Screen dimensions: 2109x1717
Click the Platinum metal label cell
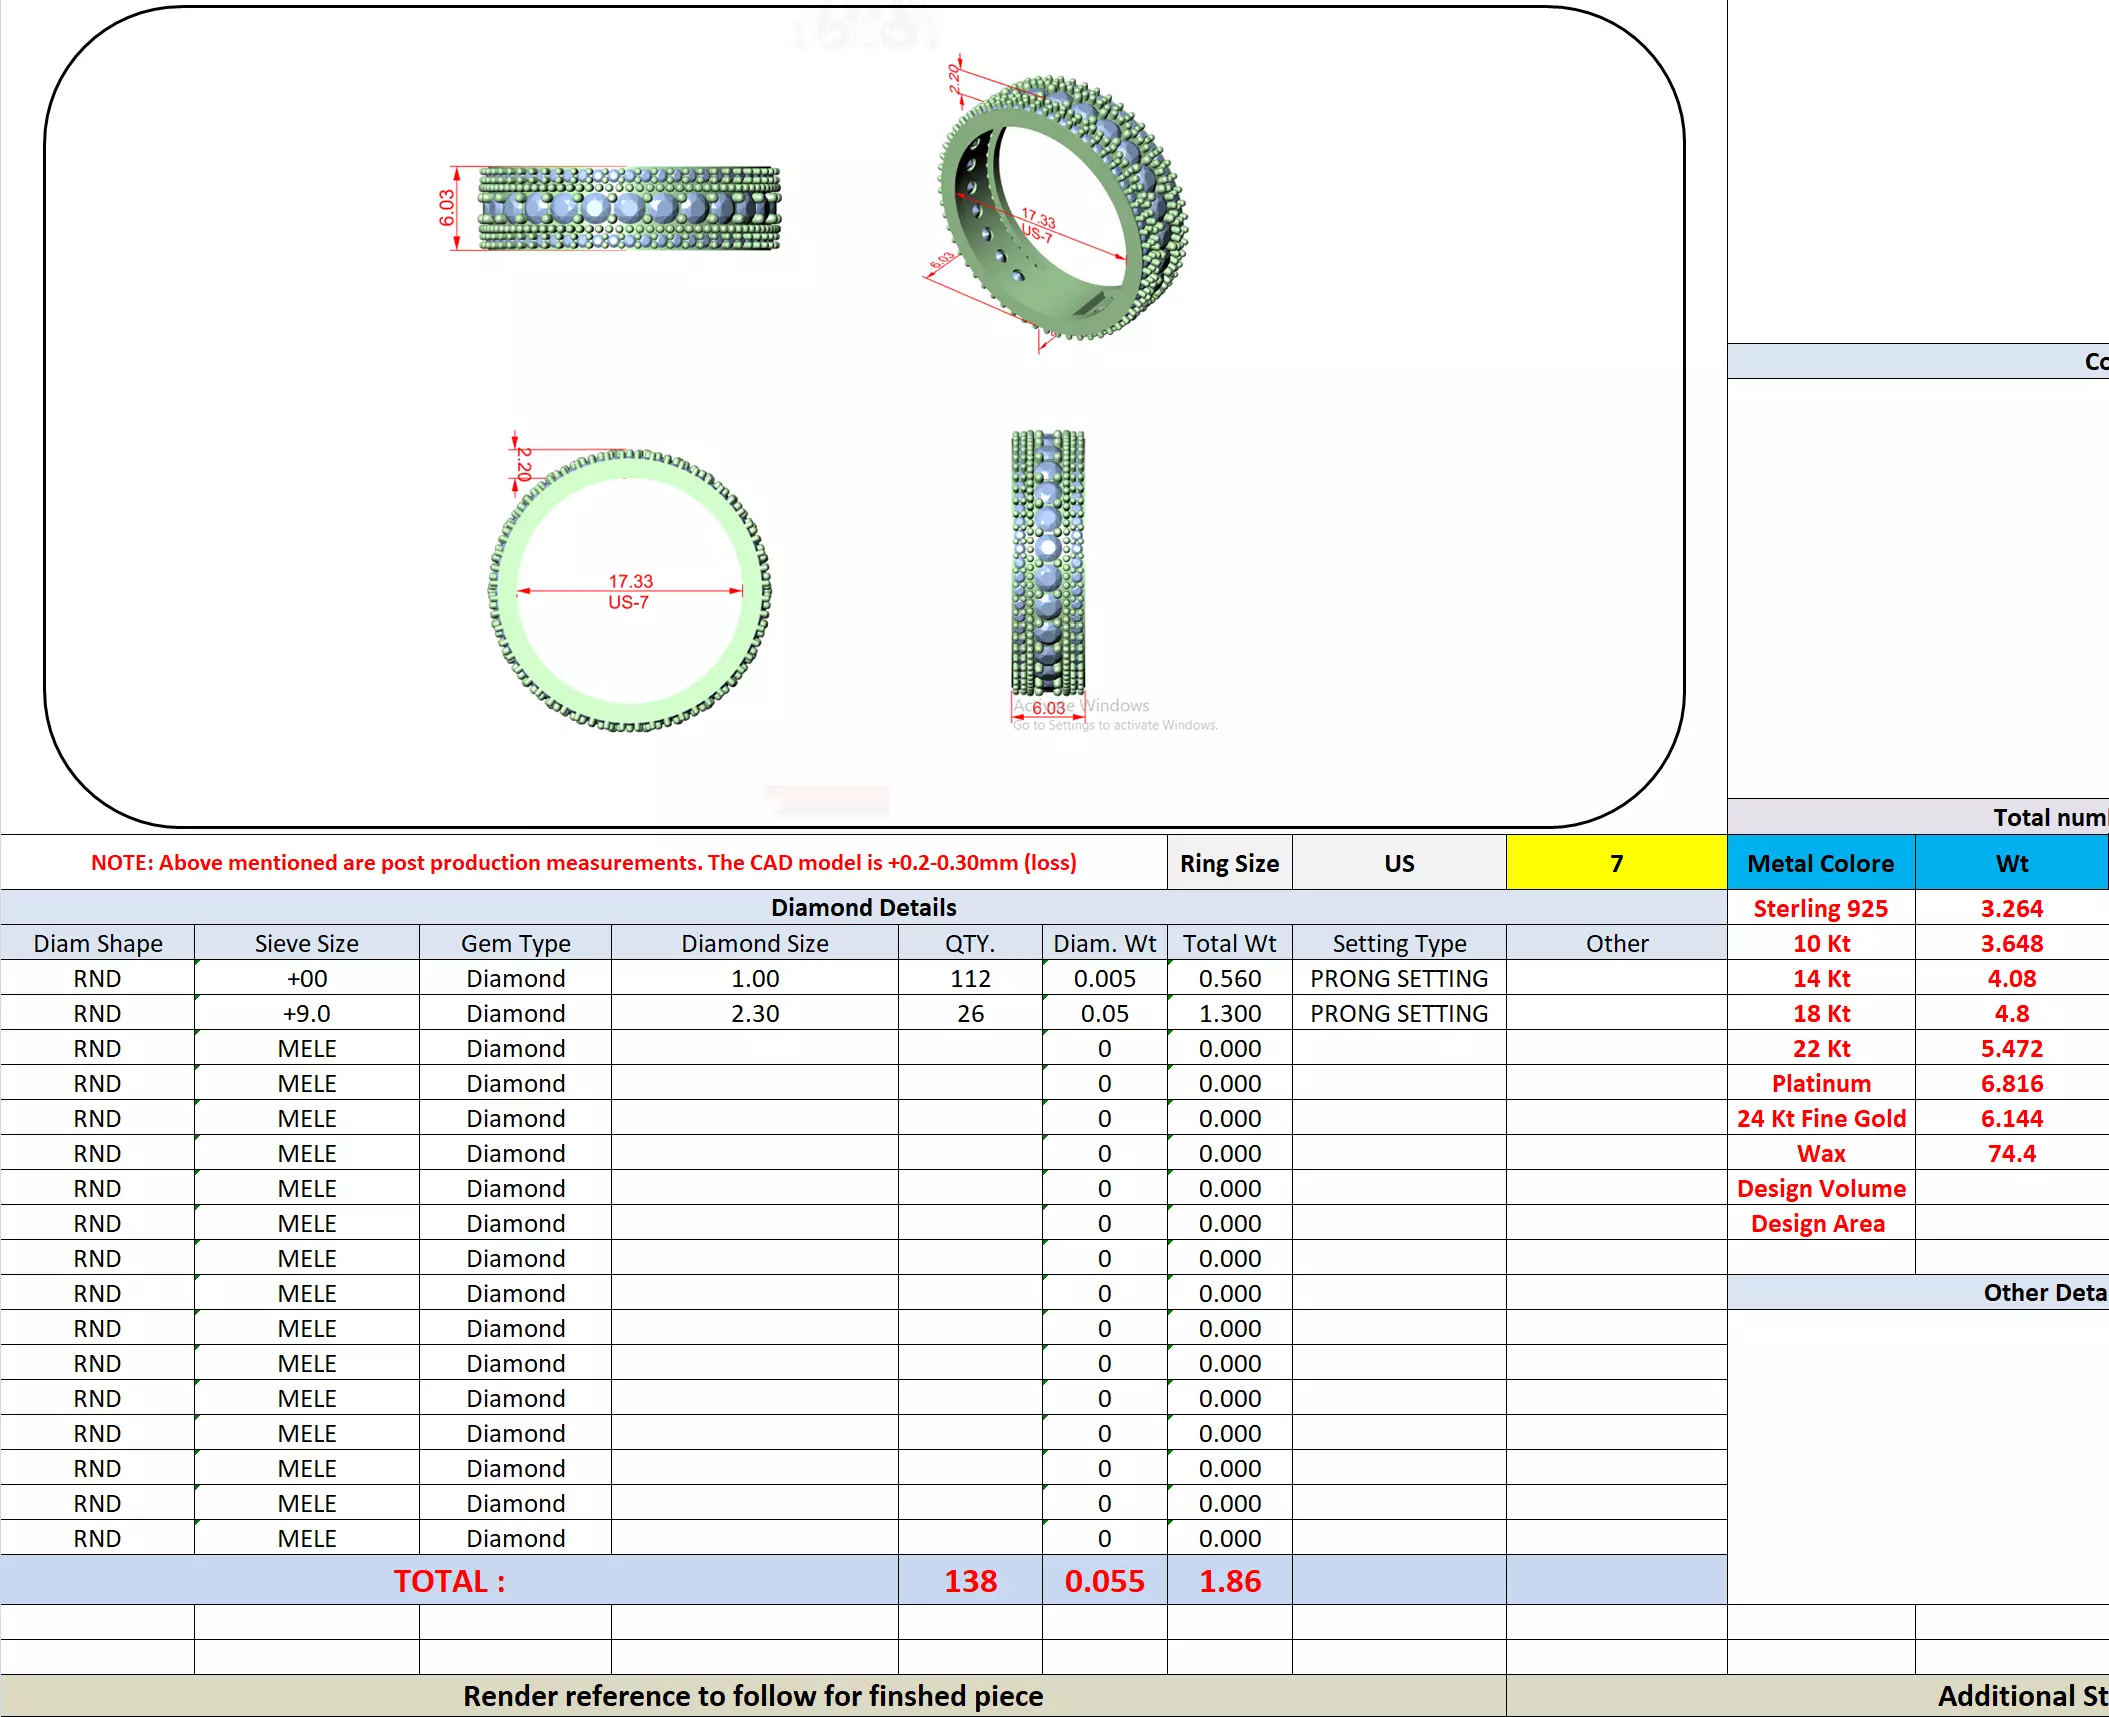pyautogui.click(x=1820, y=1083)
